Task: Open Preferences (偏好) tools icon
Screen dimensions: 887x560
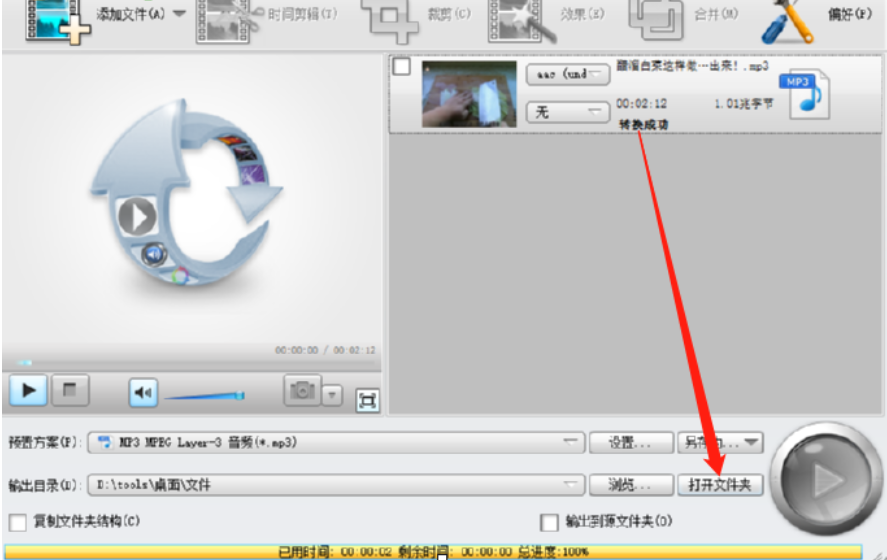Action: pyautogui.click(x=788, y=21)
